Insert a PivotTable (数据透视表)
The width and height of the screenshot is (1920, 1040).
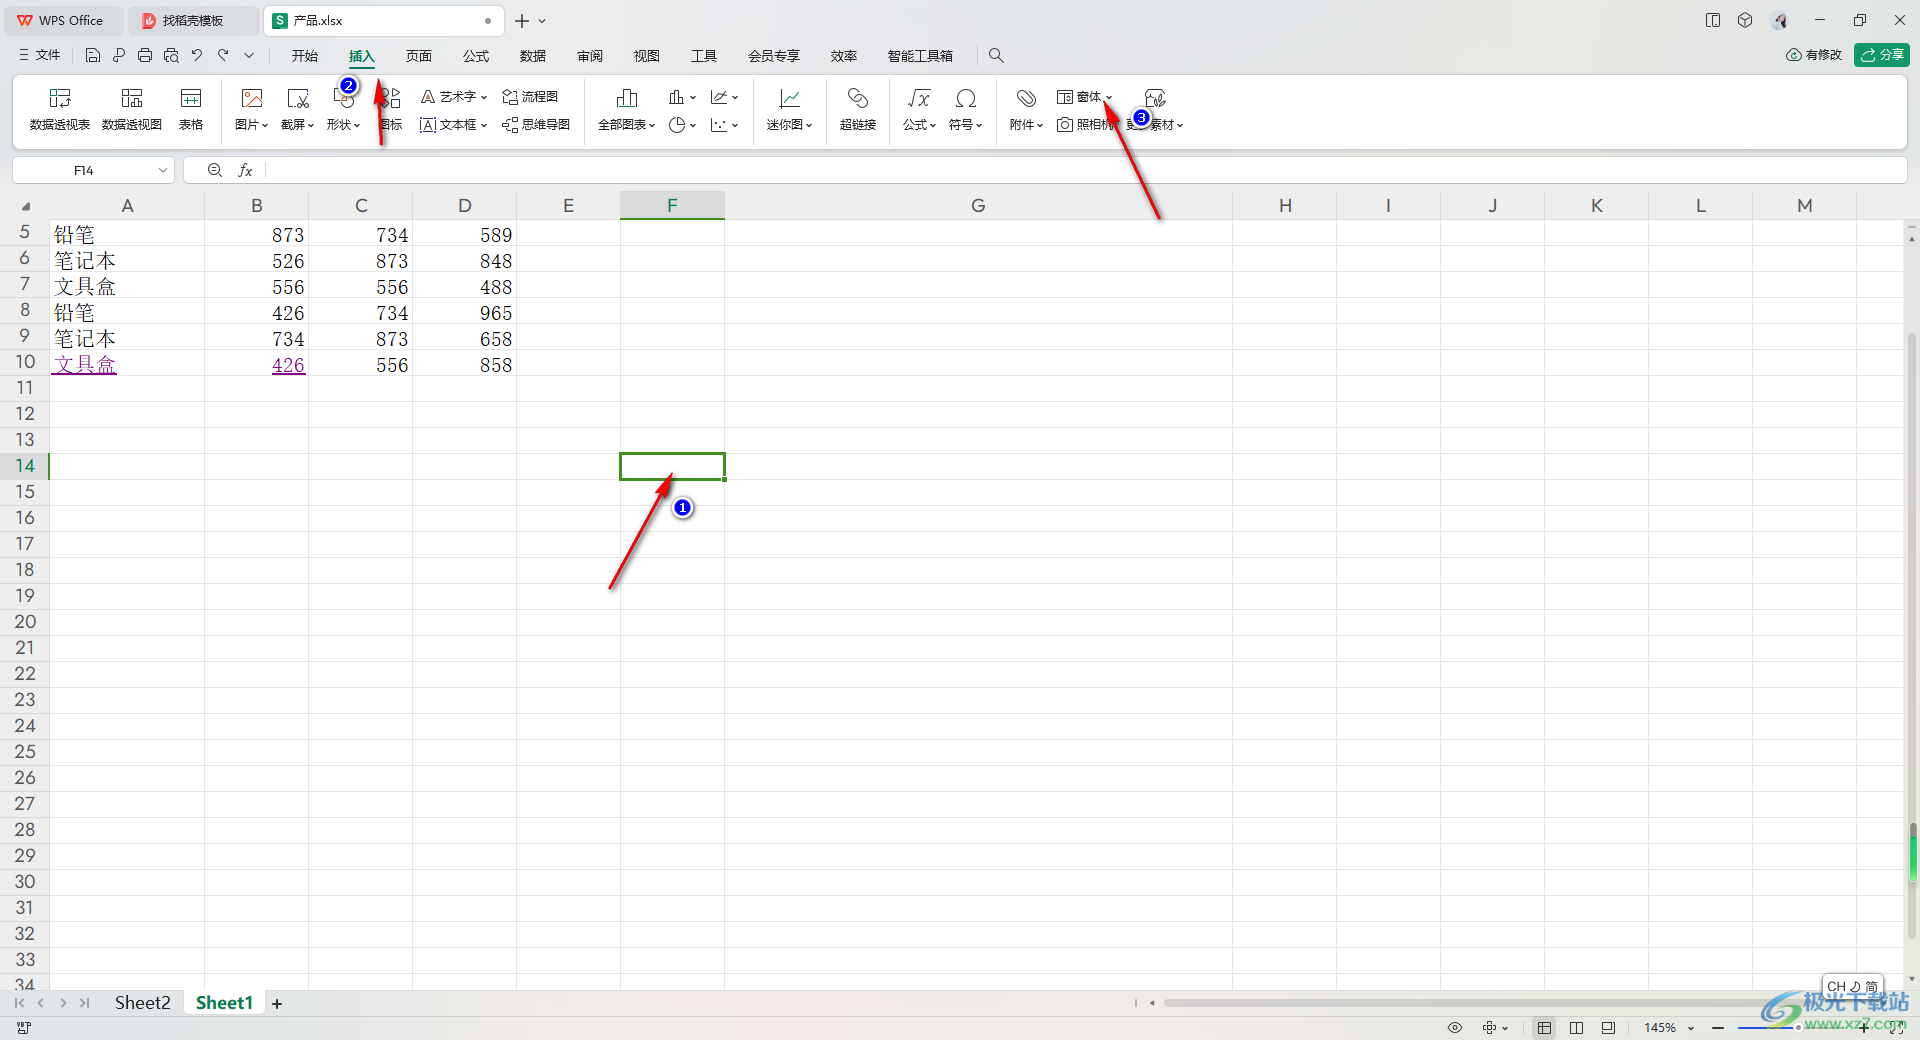pos(60,109)
